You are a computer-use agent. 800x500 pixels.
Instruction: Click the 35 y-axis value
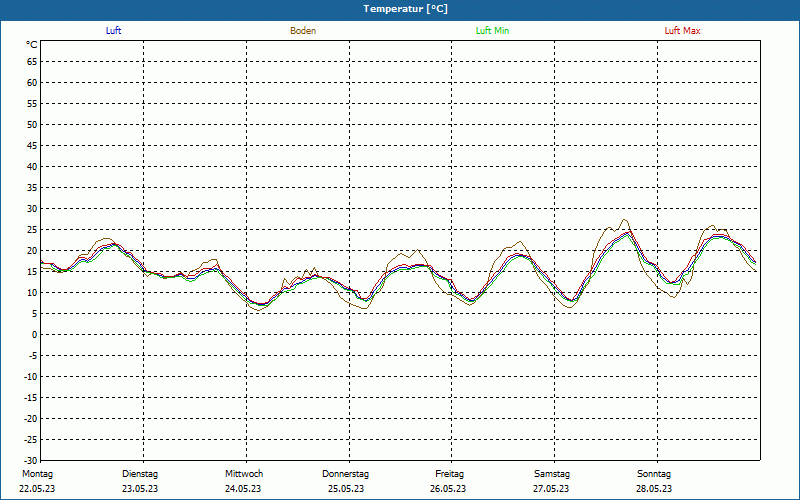[32, 188]
